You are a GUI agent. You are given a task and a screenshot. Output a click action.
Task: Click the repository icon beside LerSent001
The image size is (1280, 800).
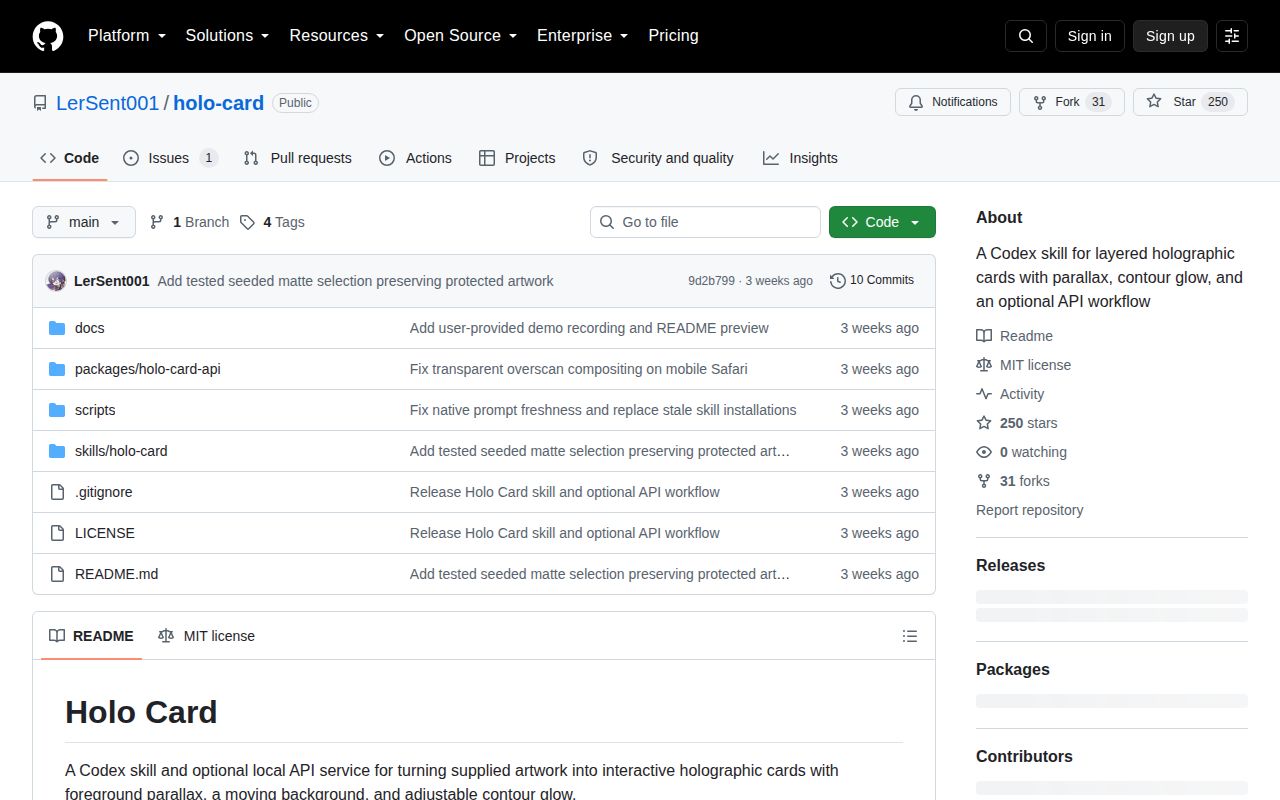[40, 103]
